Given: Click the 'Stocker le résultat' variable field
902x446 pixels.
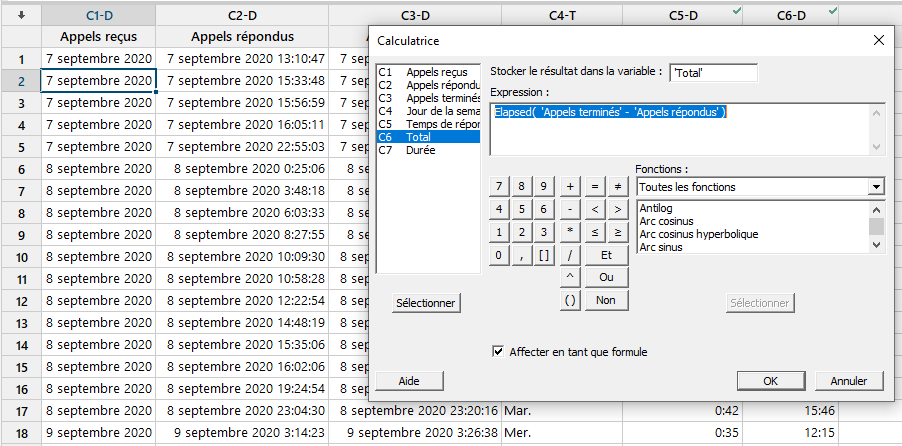Looking at the screenshot, I should tap(713, 73).
